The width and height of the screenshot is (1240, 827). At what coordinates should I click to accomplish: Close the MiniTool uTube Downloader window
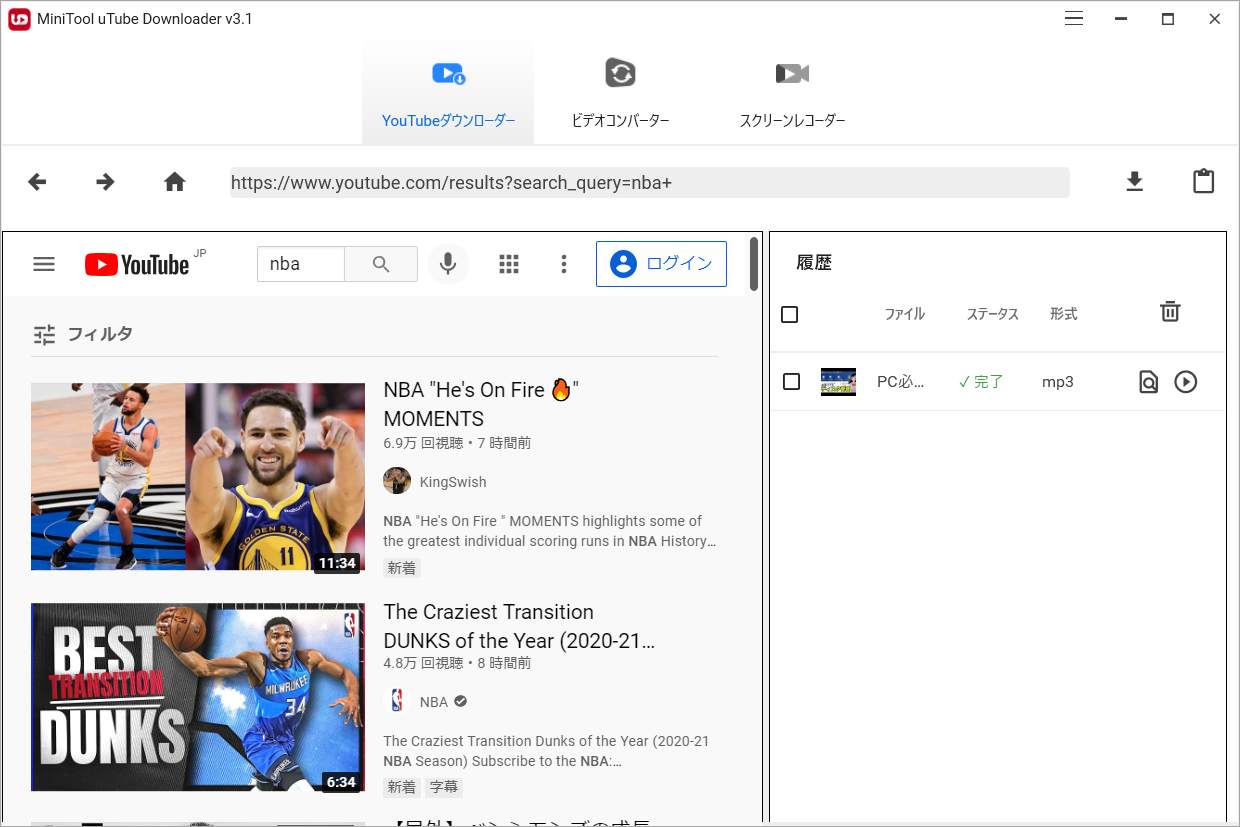click(x=1215, y=19)
